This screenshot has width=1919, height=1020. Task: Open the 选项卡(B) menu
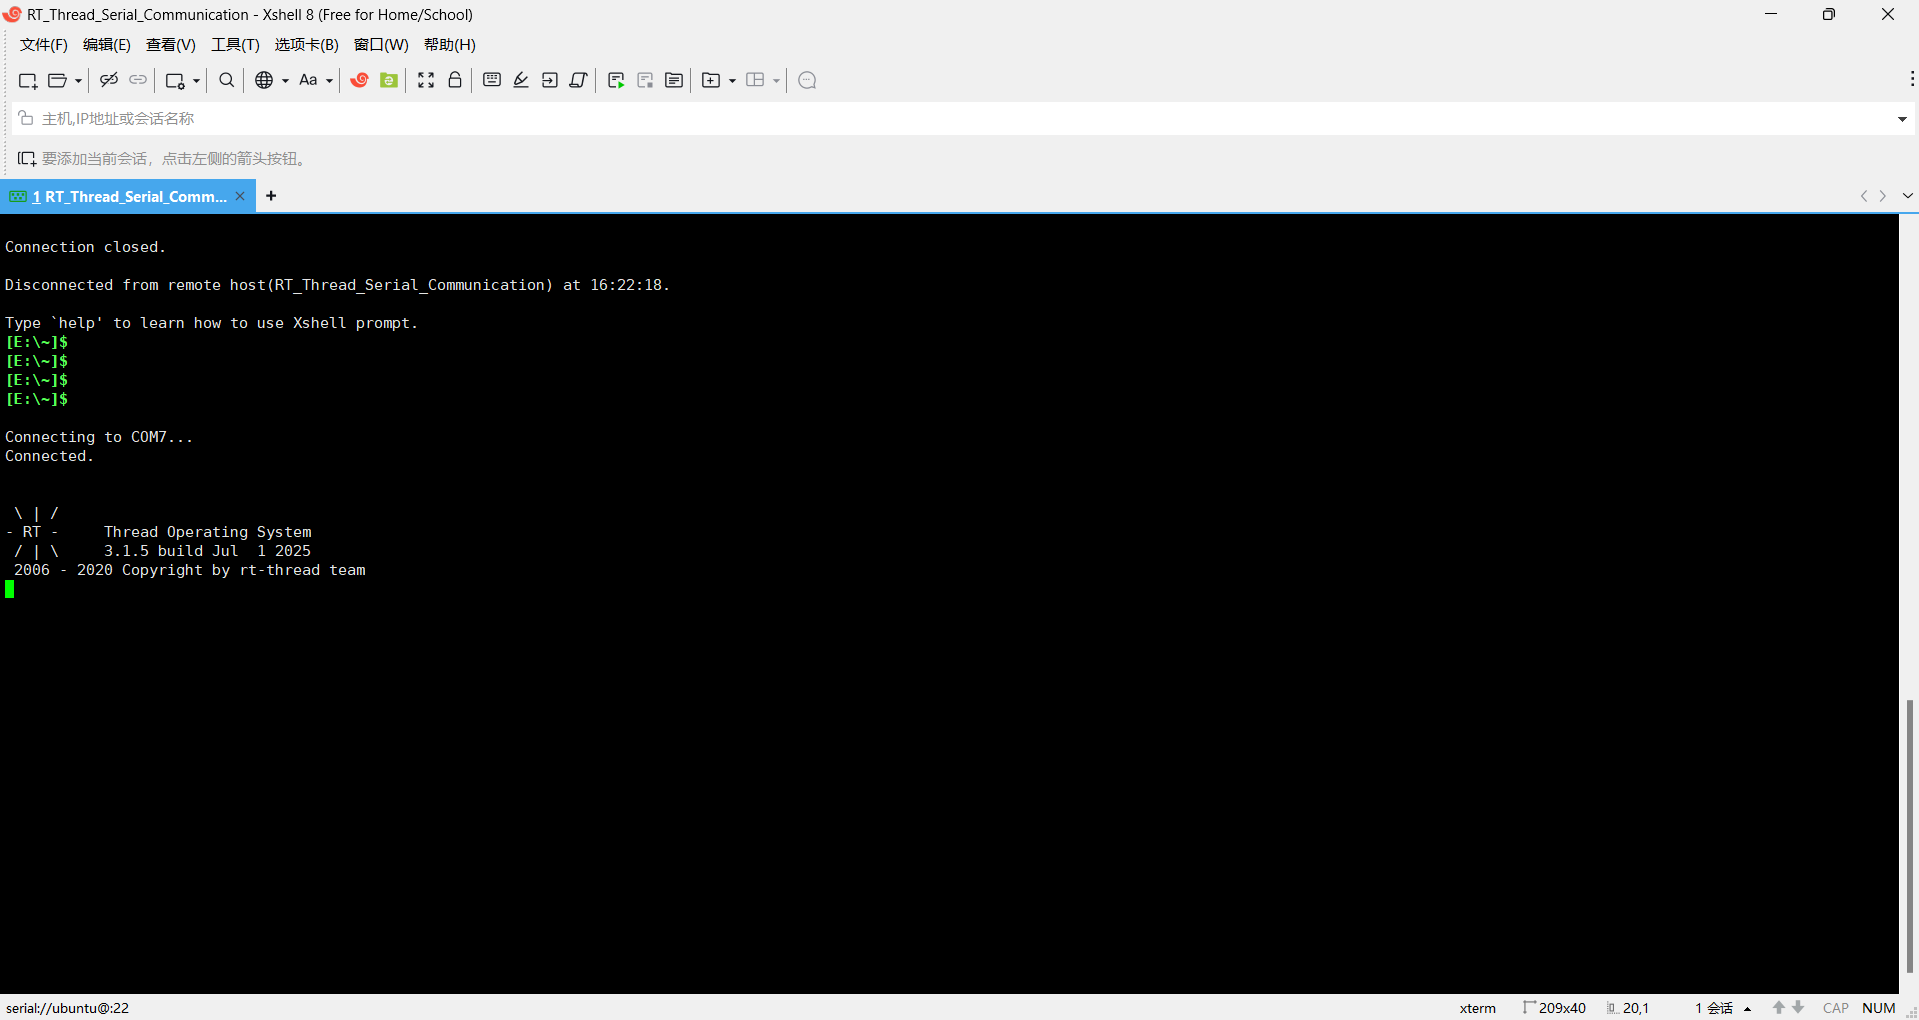[307, 45]
